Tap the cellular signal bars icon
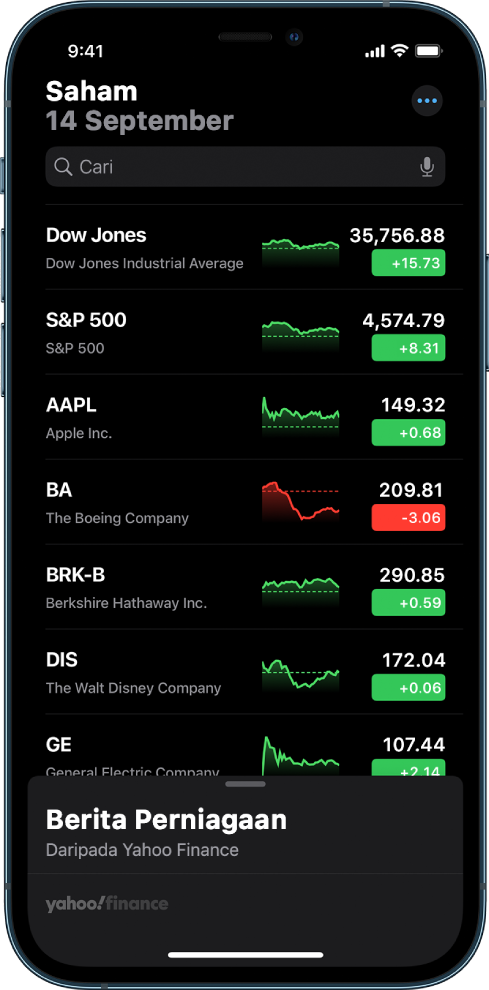The width and height of the screenshot is (489, 990). pyautogui.click(x=375, y=51)
